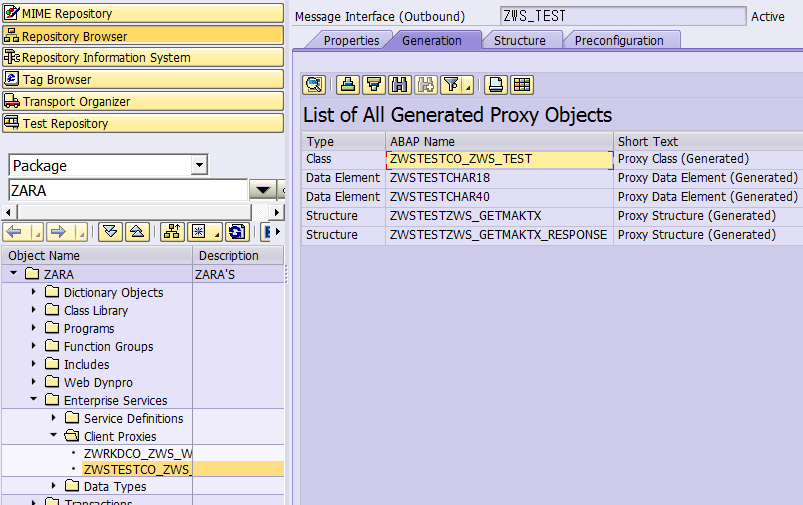Expand the Web Dynpro folder
803x505 pixels.
pos(34,382)
